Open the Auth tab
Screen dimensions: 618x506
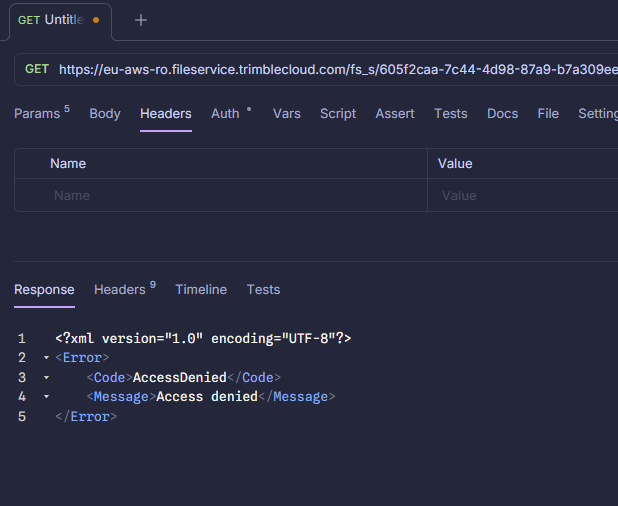[x=231, y=113]
